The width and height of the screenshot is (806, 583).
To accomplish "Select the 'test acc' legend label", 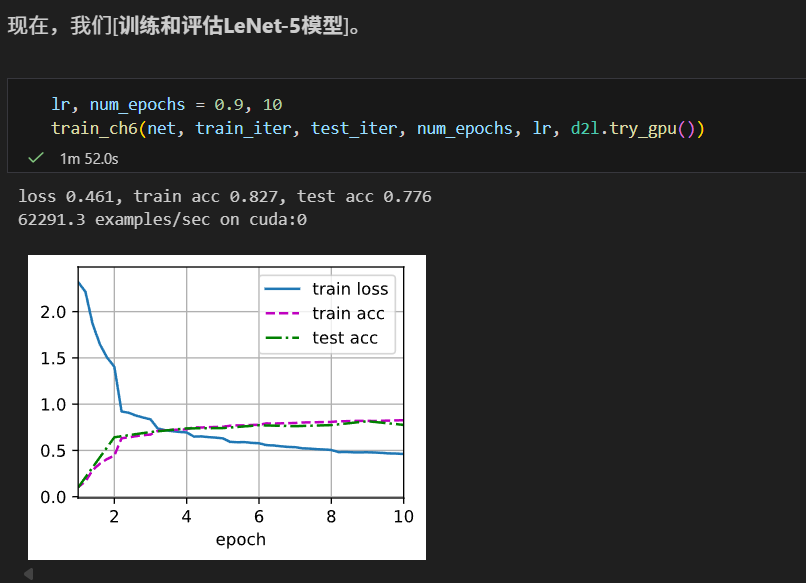I will coord(344,338).
